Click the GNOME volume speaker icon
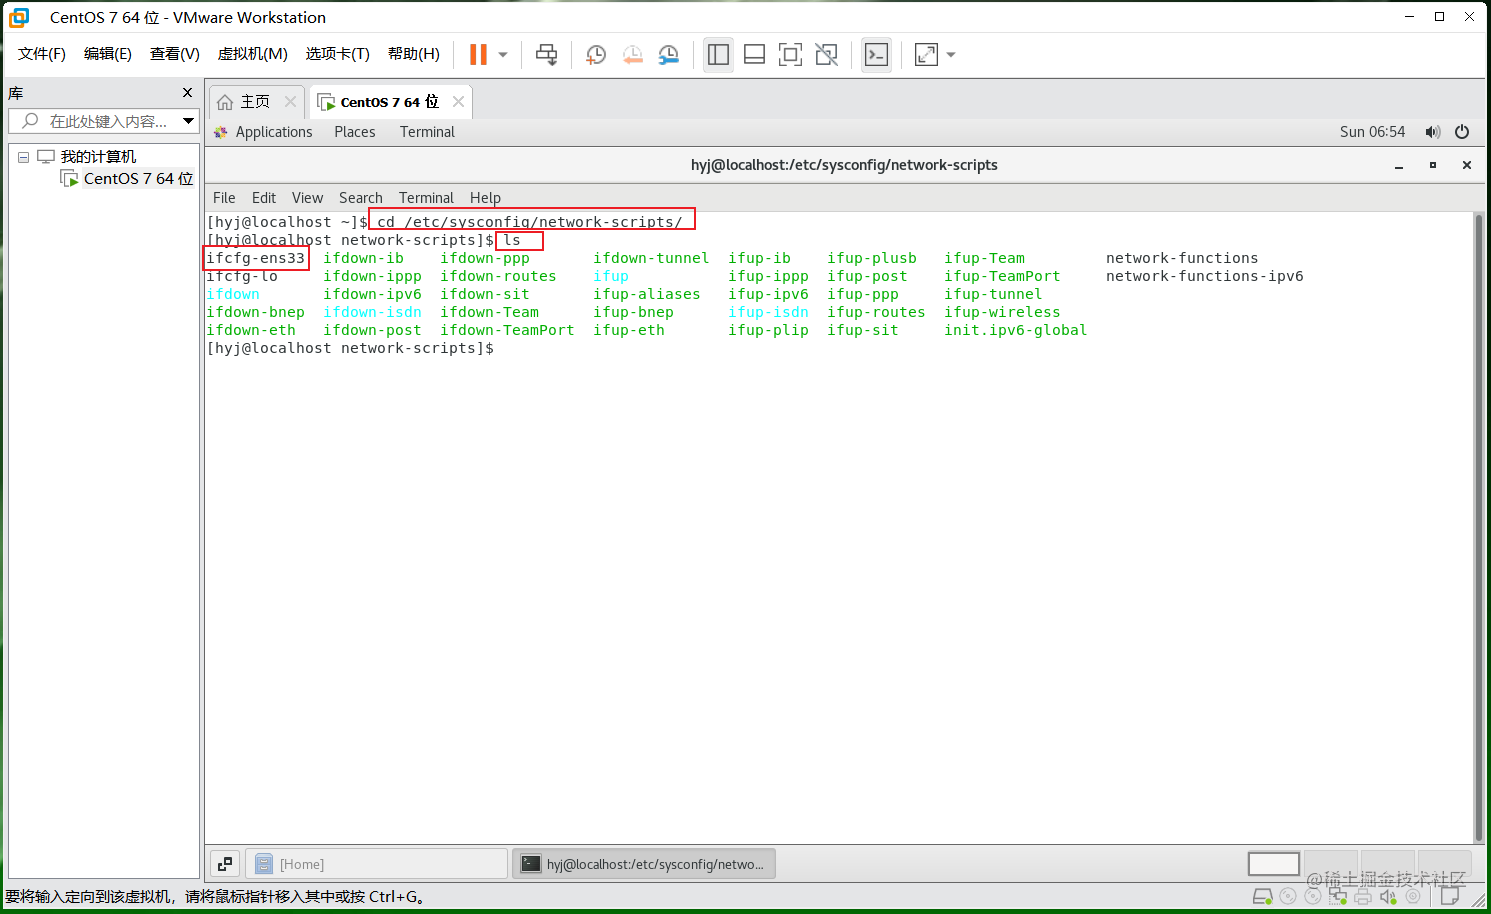The width and height of the screenshot is (1491, 914). click(1433, 132)
